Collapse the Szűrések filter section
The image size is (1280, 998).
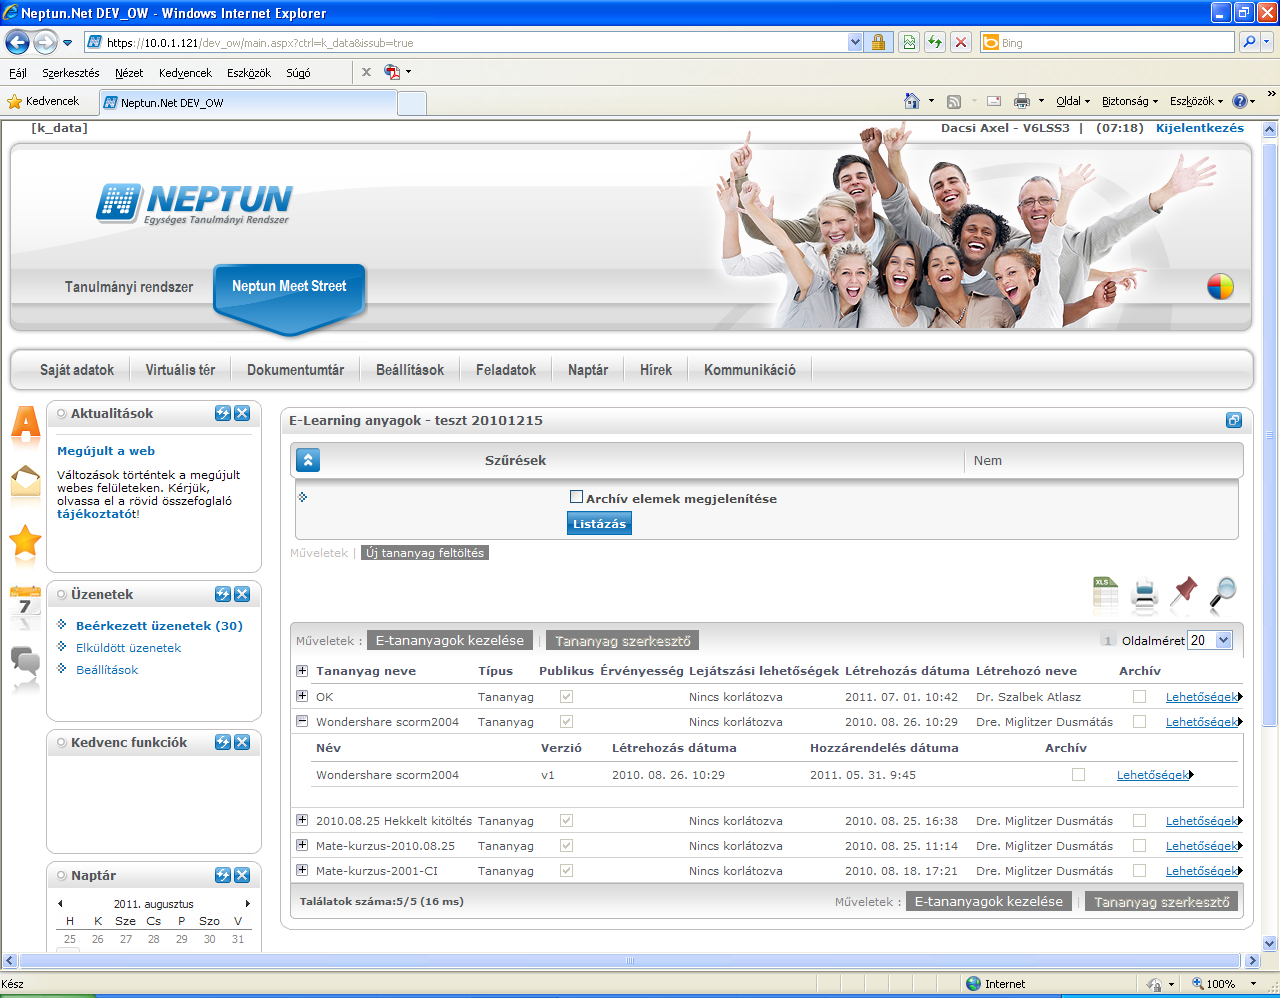308,460
